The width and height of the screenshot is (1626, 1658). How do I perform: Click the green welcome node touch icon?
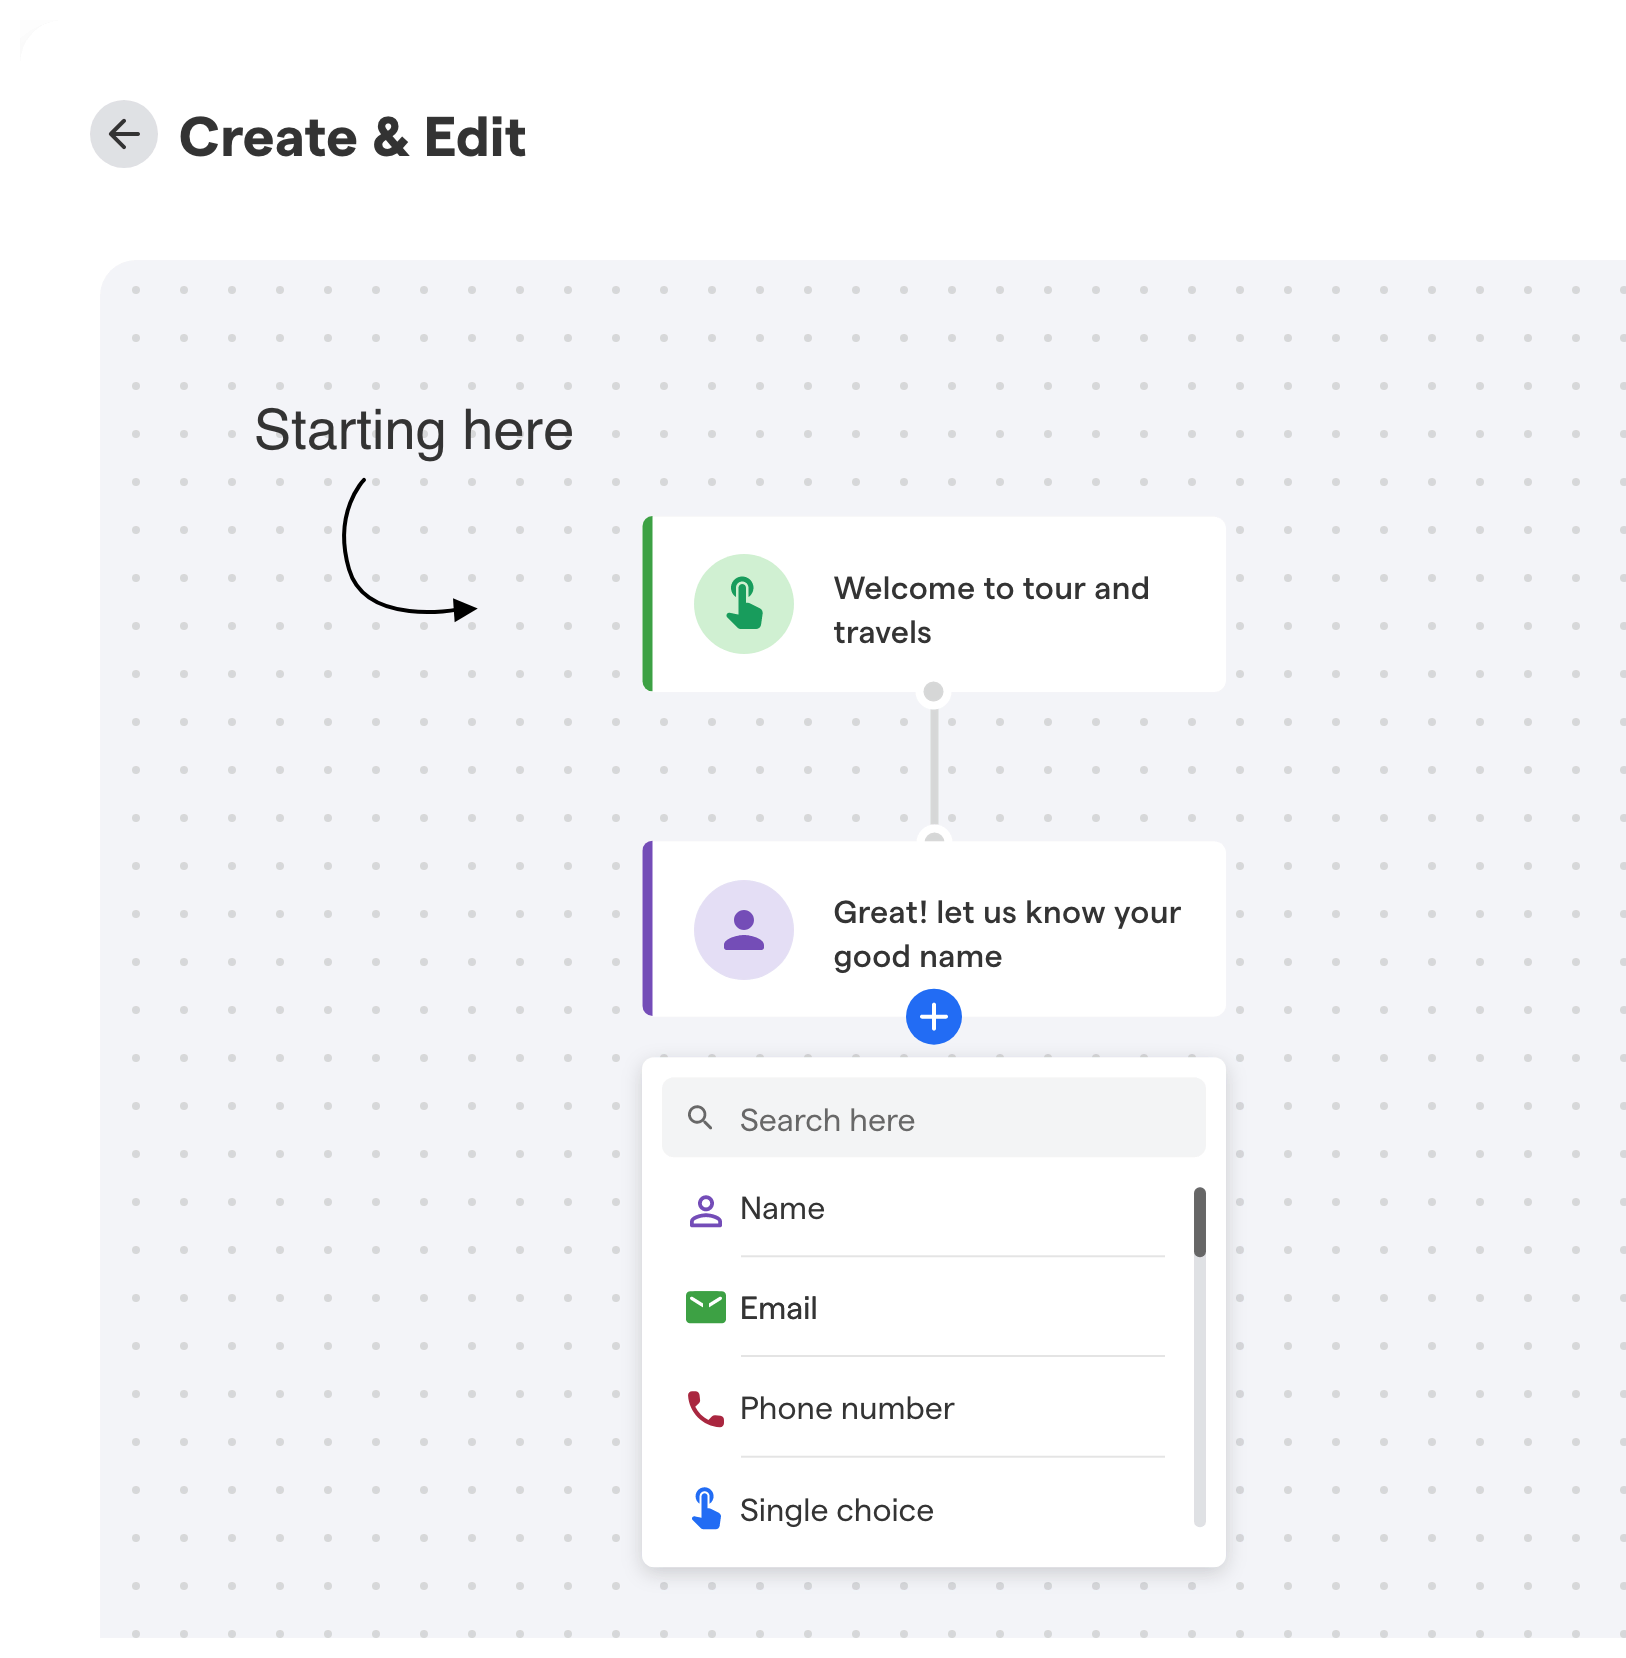[x=743, y=604]
